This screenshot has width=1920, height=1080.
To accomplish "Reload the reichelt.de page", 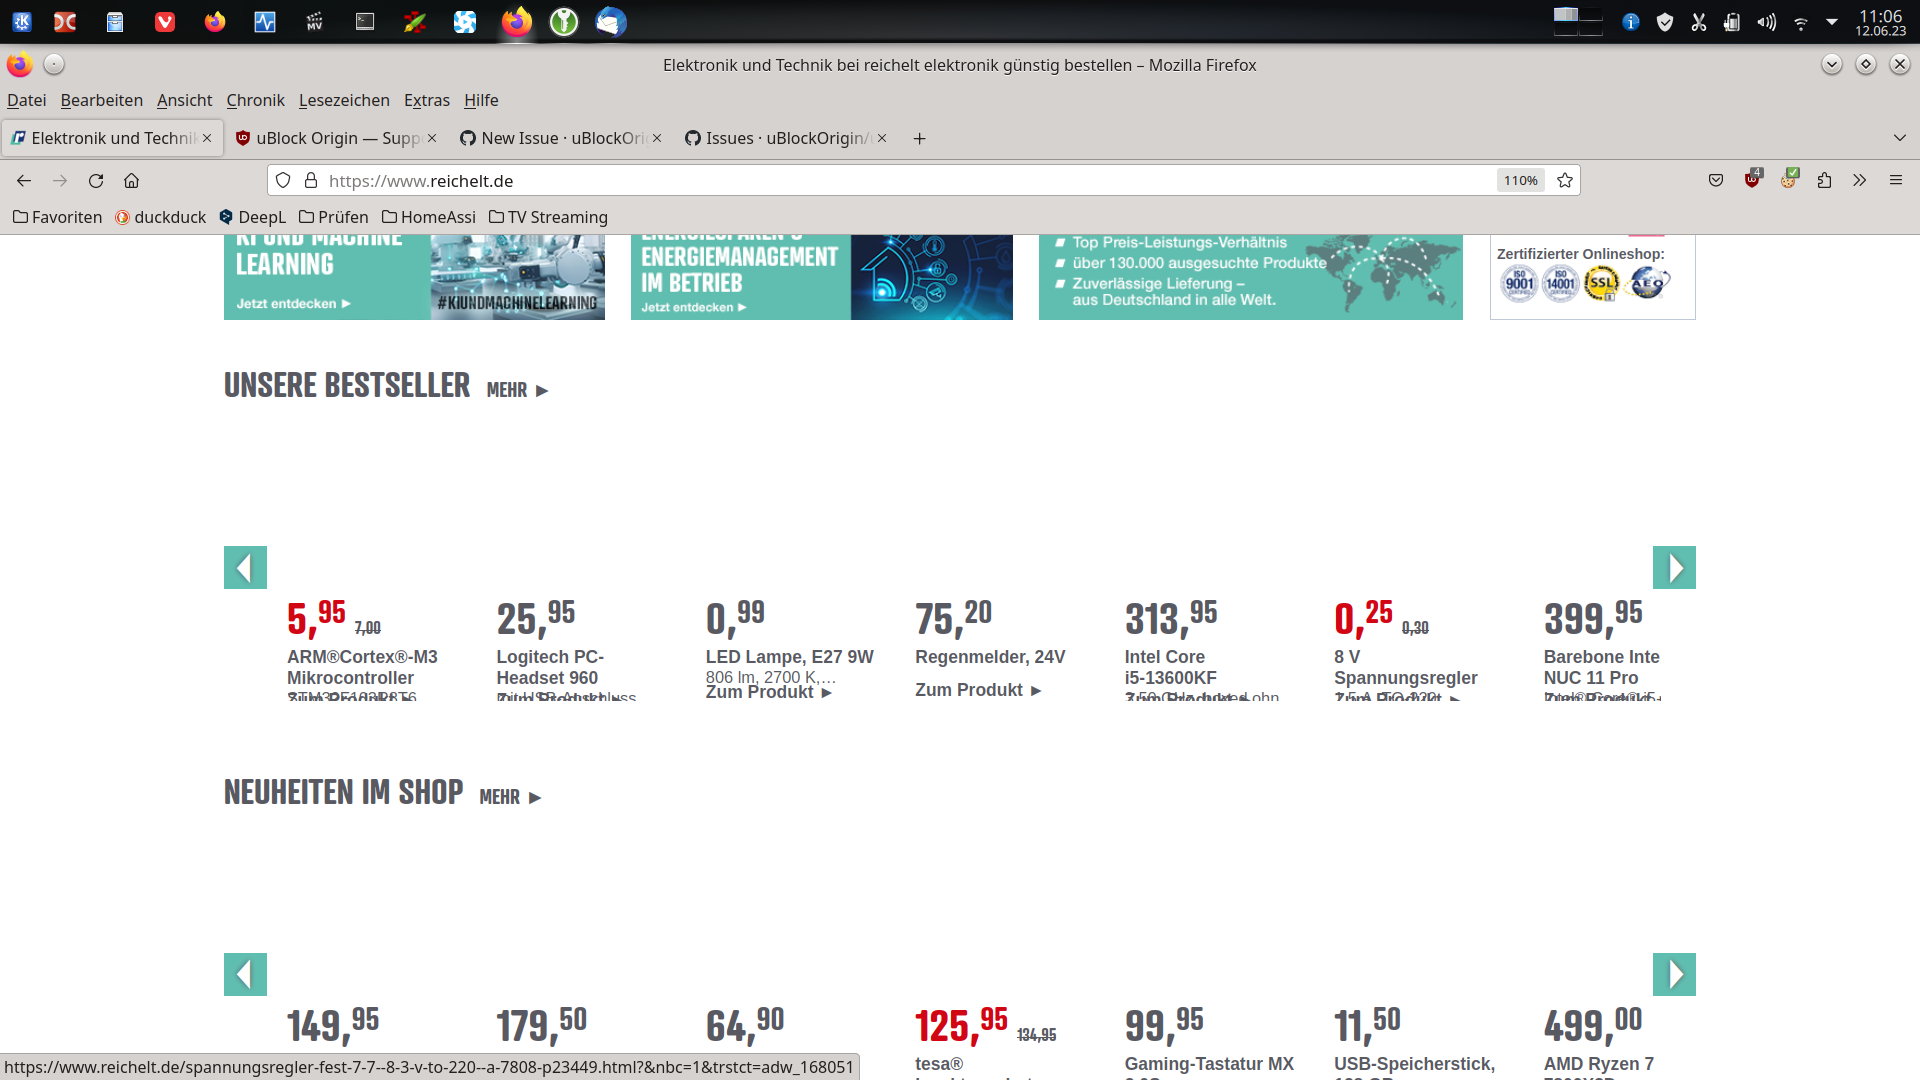I will (96, 181).
